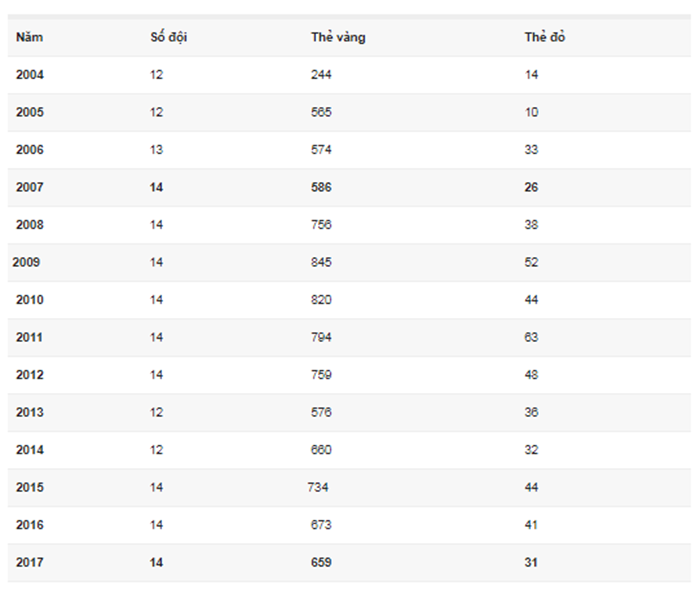Select yellow card value 660
700x599 pixels.
pos(321,450)
